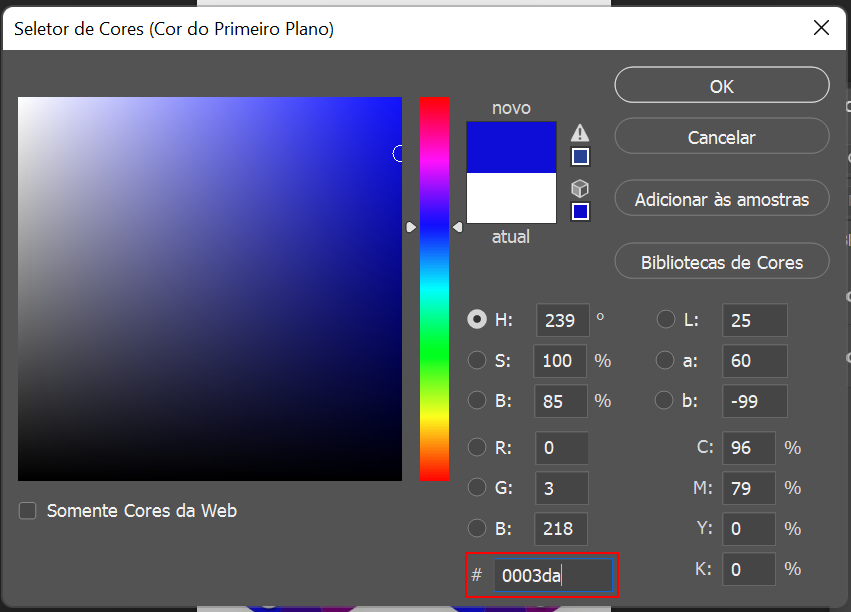
Task: Click the C cyan field showing 96
Action: point(754,448)
